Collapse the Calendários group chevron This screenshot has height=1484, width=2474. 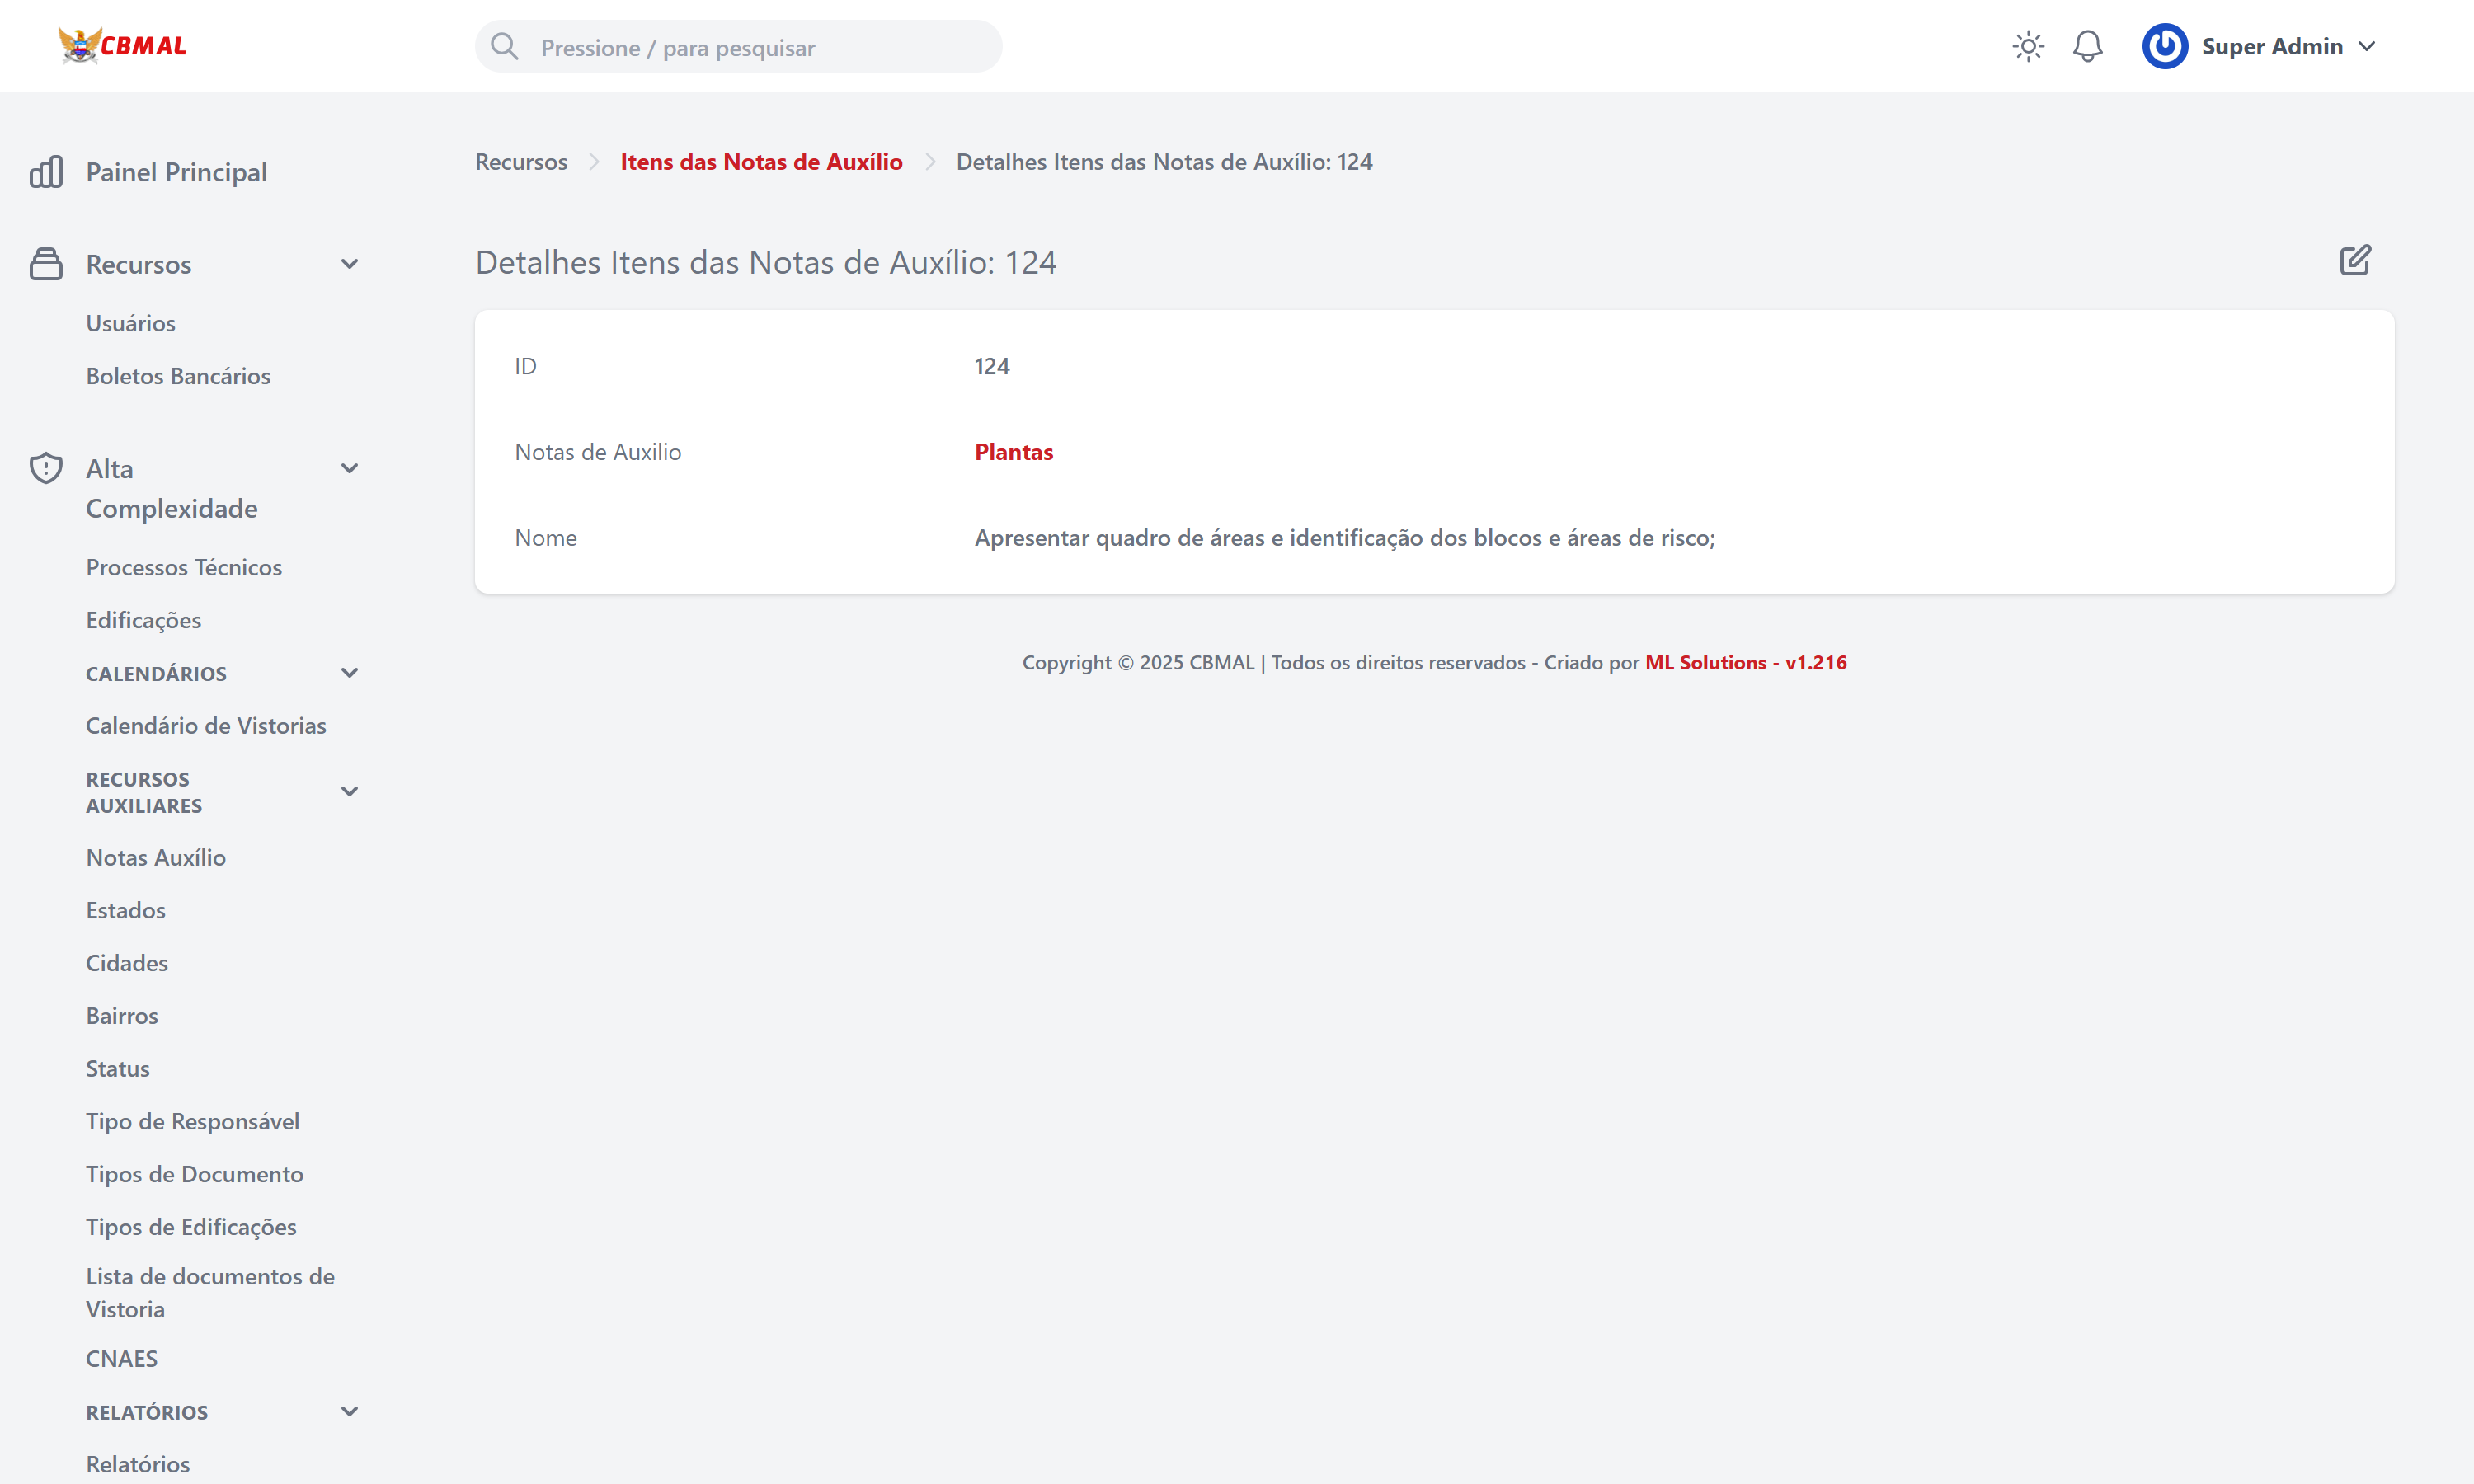point(349,673)
